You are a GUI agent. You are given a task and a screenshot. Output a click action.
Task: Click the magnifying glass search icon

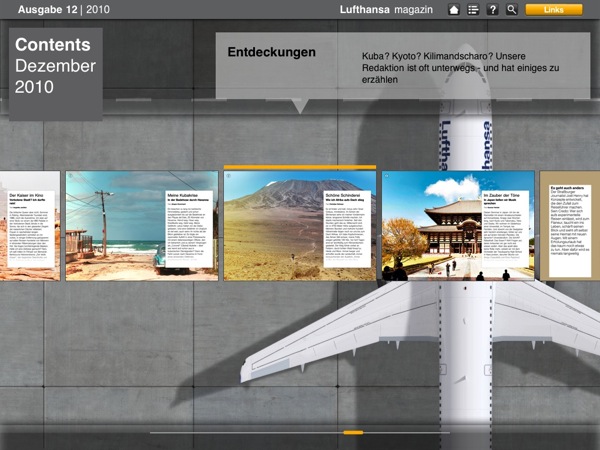pyautogui.click(x=511, y=9)
